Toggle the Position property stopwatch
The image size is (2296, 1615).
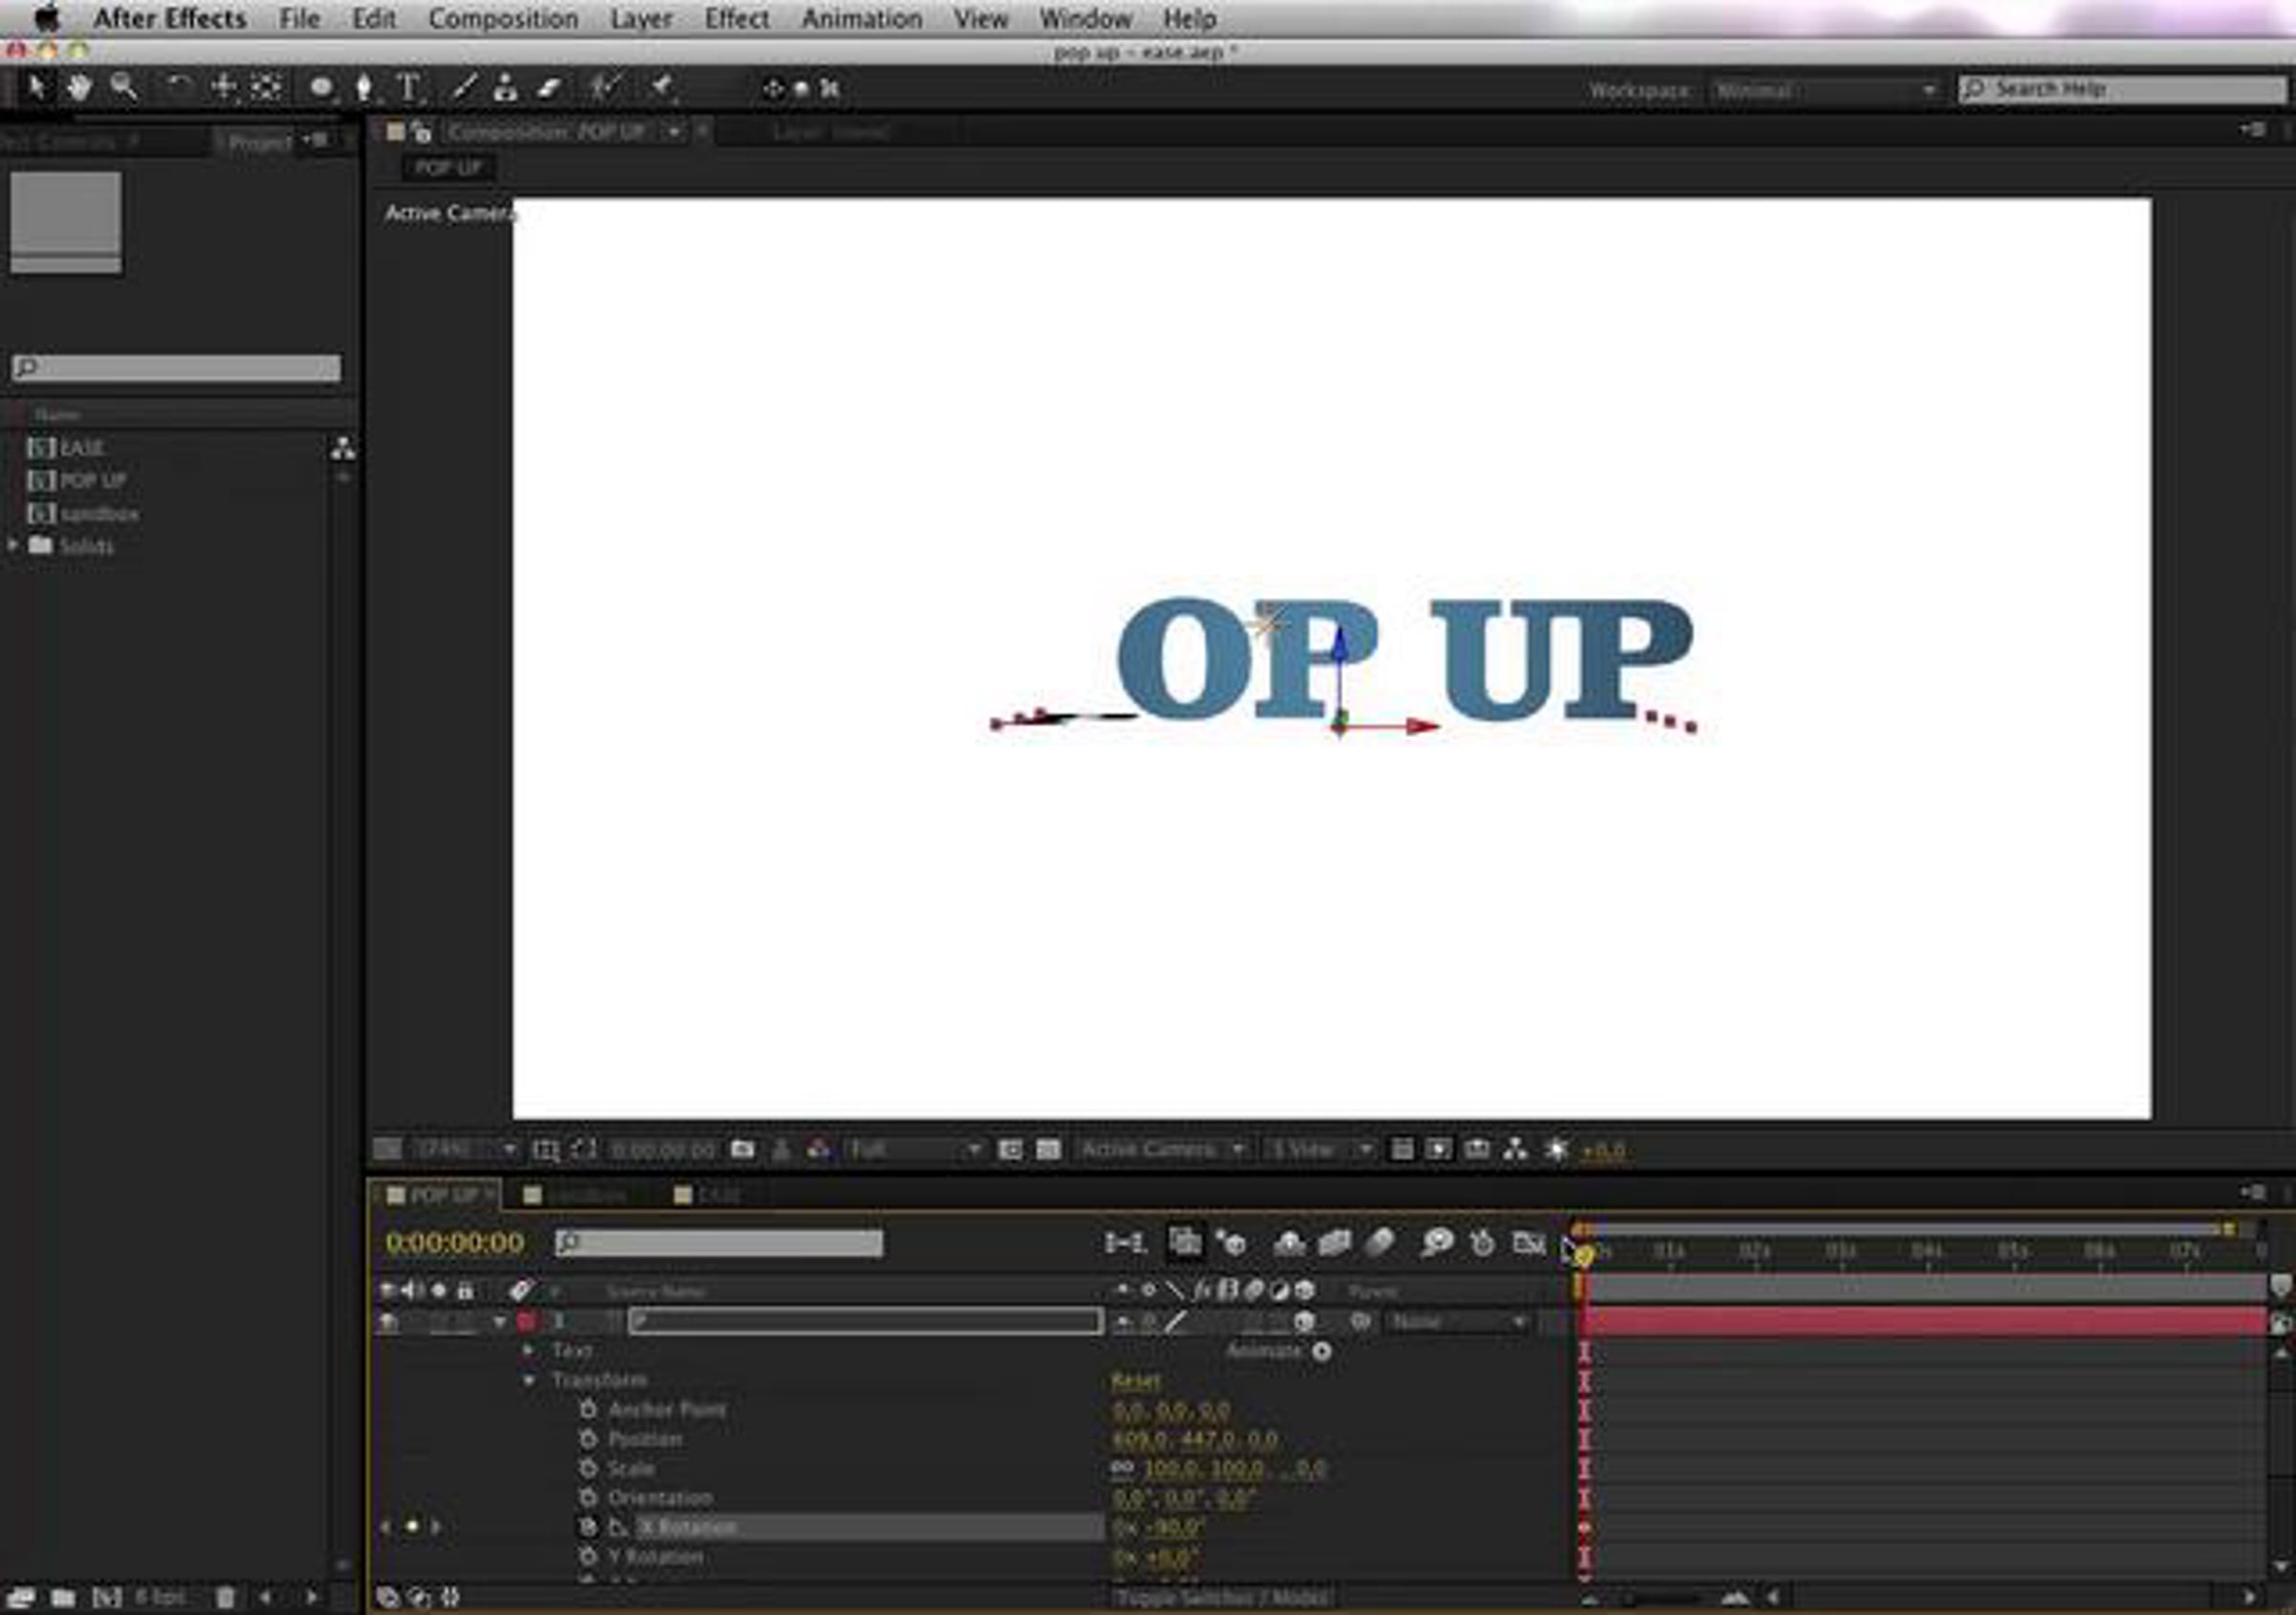588,1439
